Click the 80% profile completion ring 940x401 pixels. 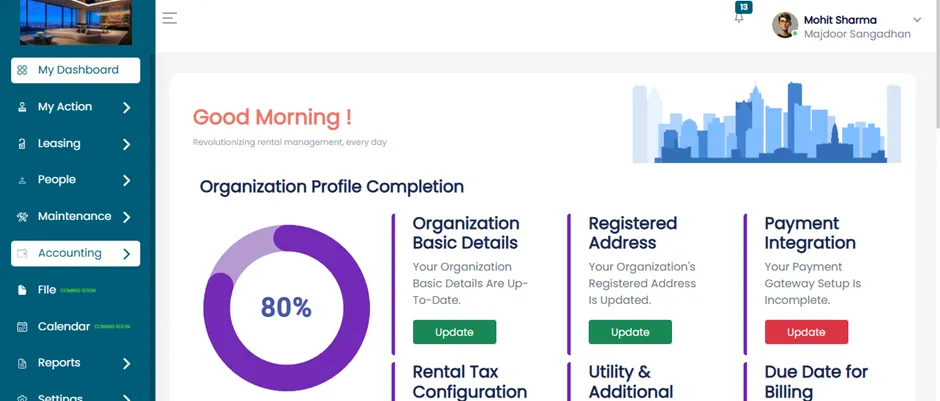click(x=286, y=307)
